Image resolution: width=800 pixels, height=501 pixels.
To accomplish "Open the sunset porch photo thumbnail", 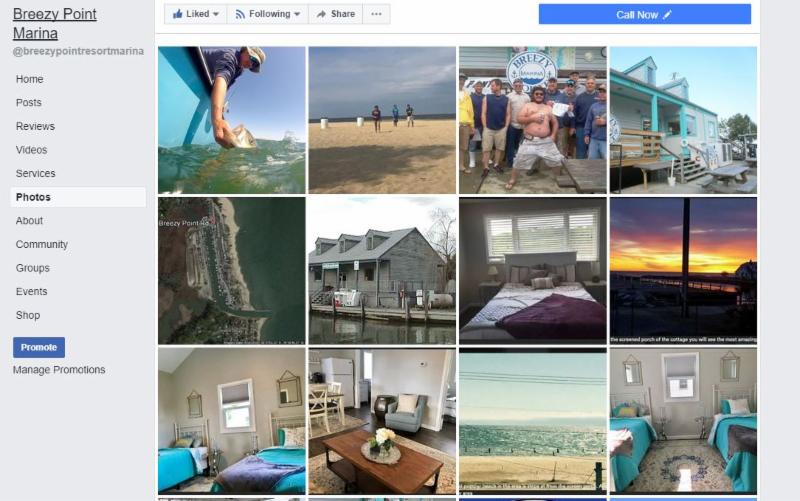I will click(x=683, y=271).
